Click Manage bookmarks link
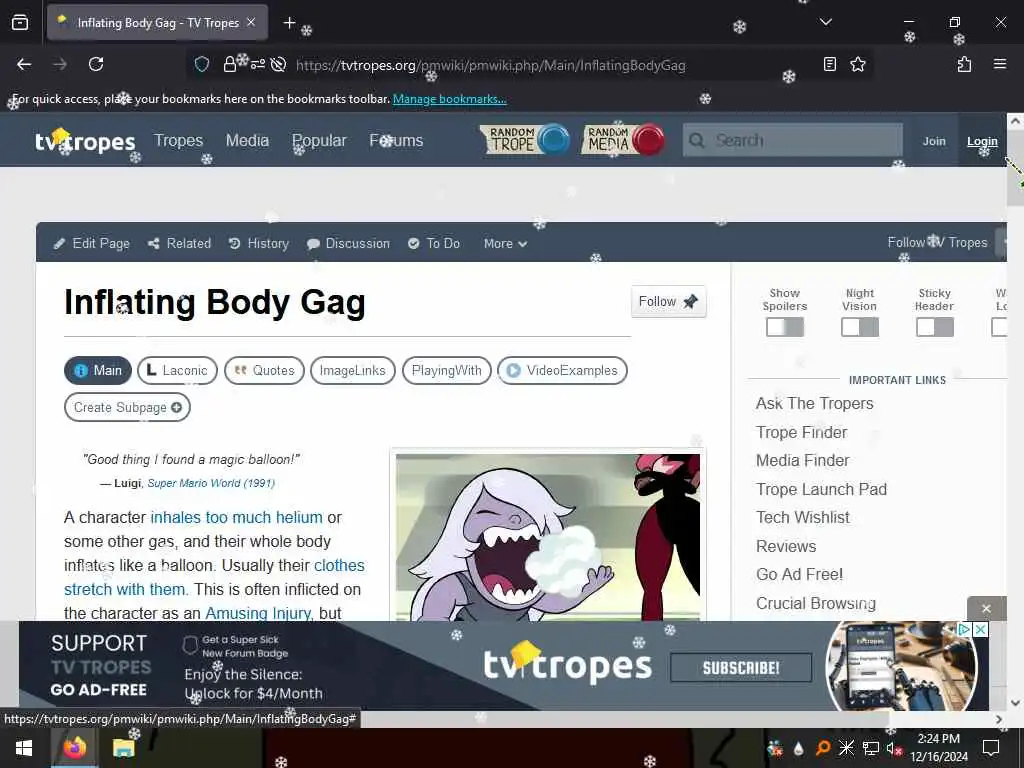The width and height of the screenshot is (1024, 768). pyautogui.click(x=449, y=99)
